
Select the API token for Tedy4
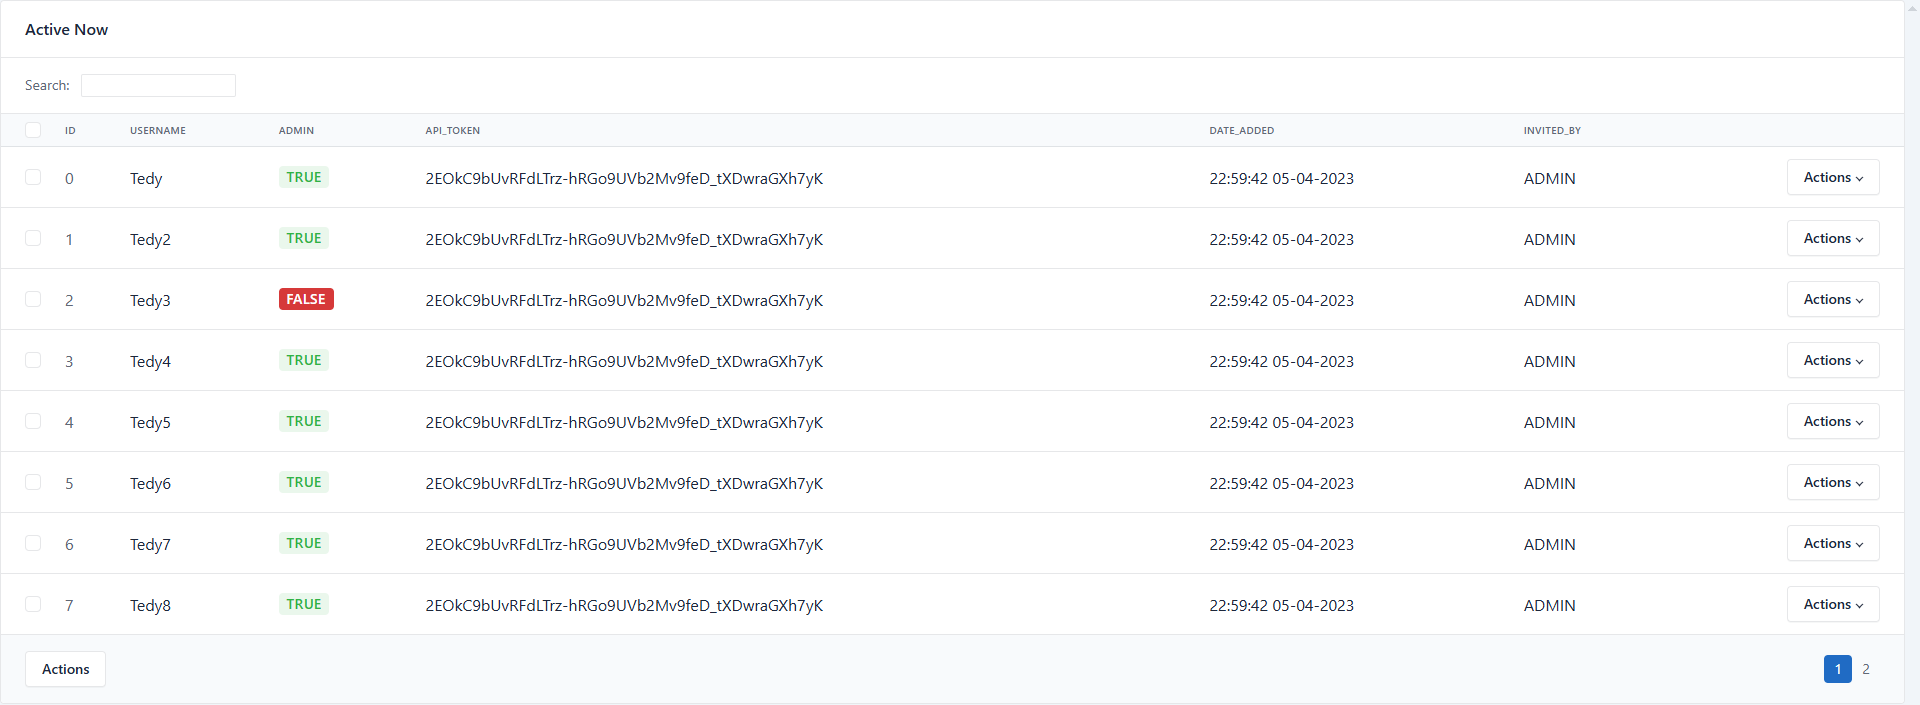[x=624, y=362]
